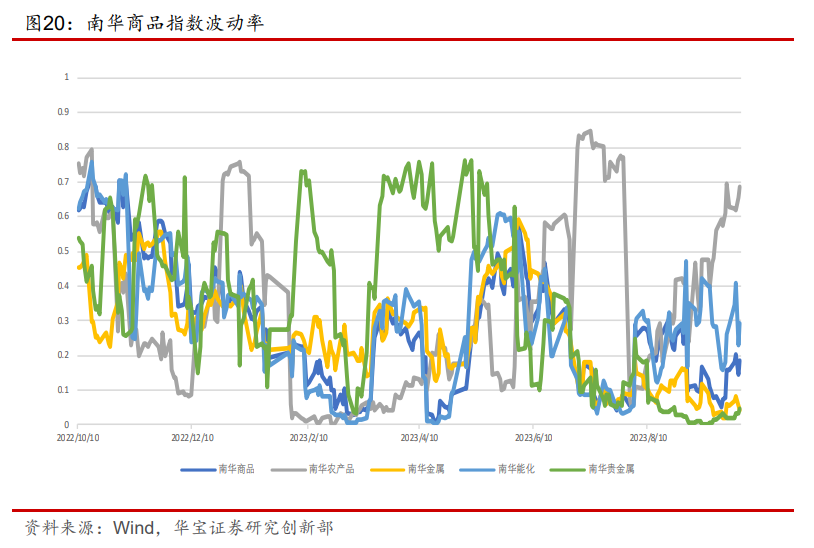Click the chart title 图20：南华商品指数波动率
The image size is (814, 548).
[x=145, y=23]
